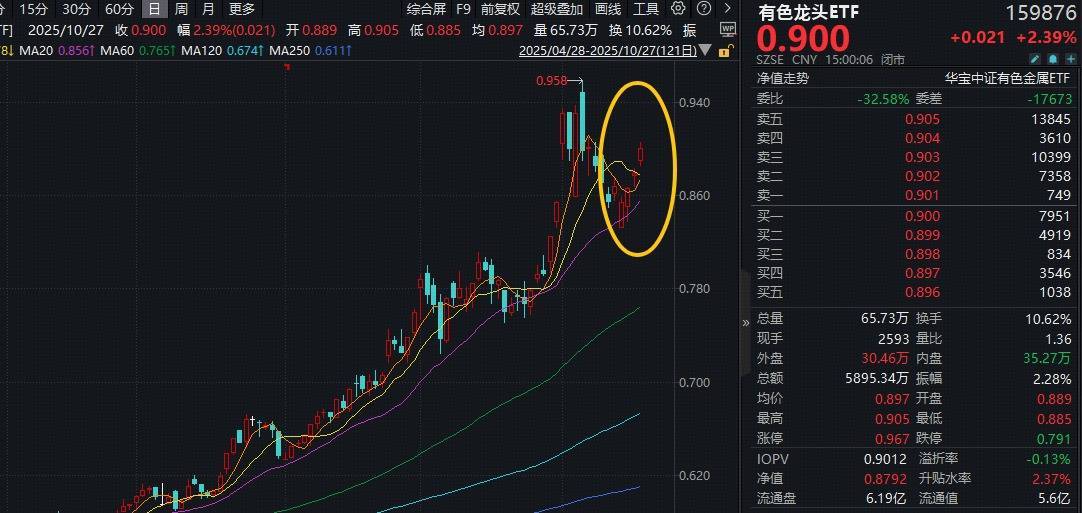Toggle the orange date range lock

coord(724,51)
